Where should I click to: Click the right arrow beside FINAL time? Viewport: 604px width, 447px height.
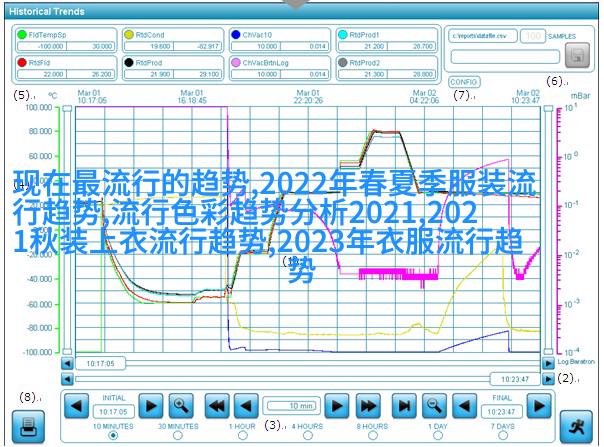click(x=539, y=405)
